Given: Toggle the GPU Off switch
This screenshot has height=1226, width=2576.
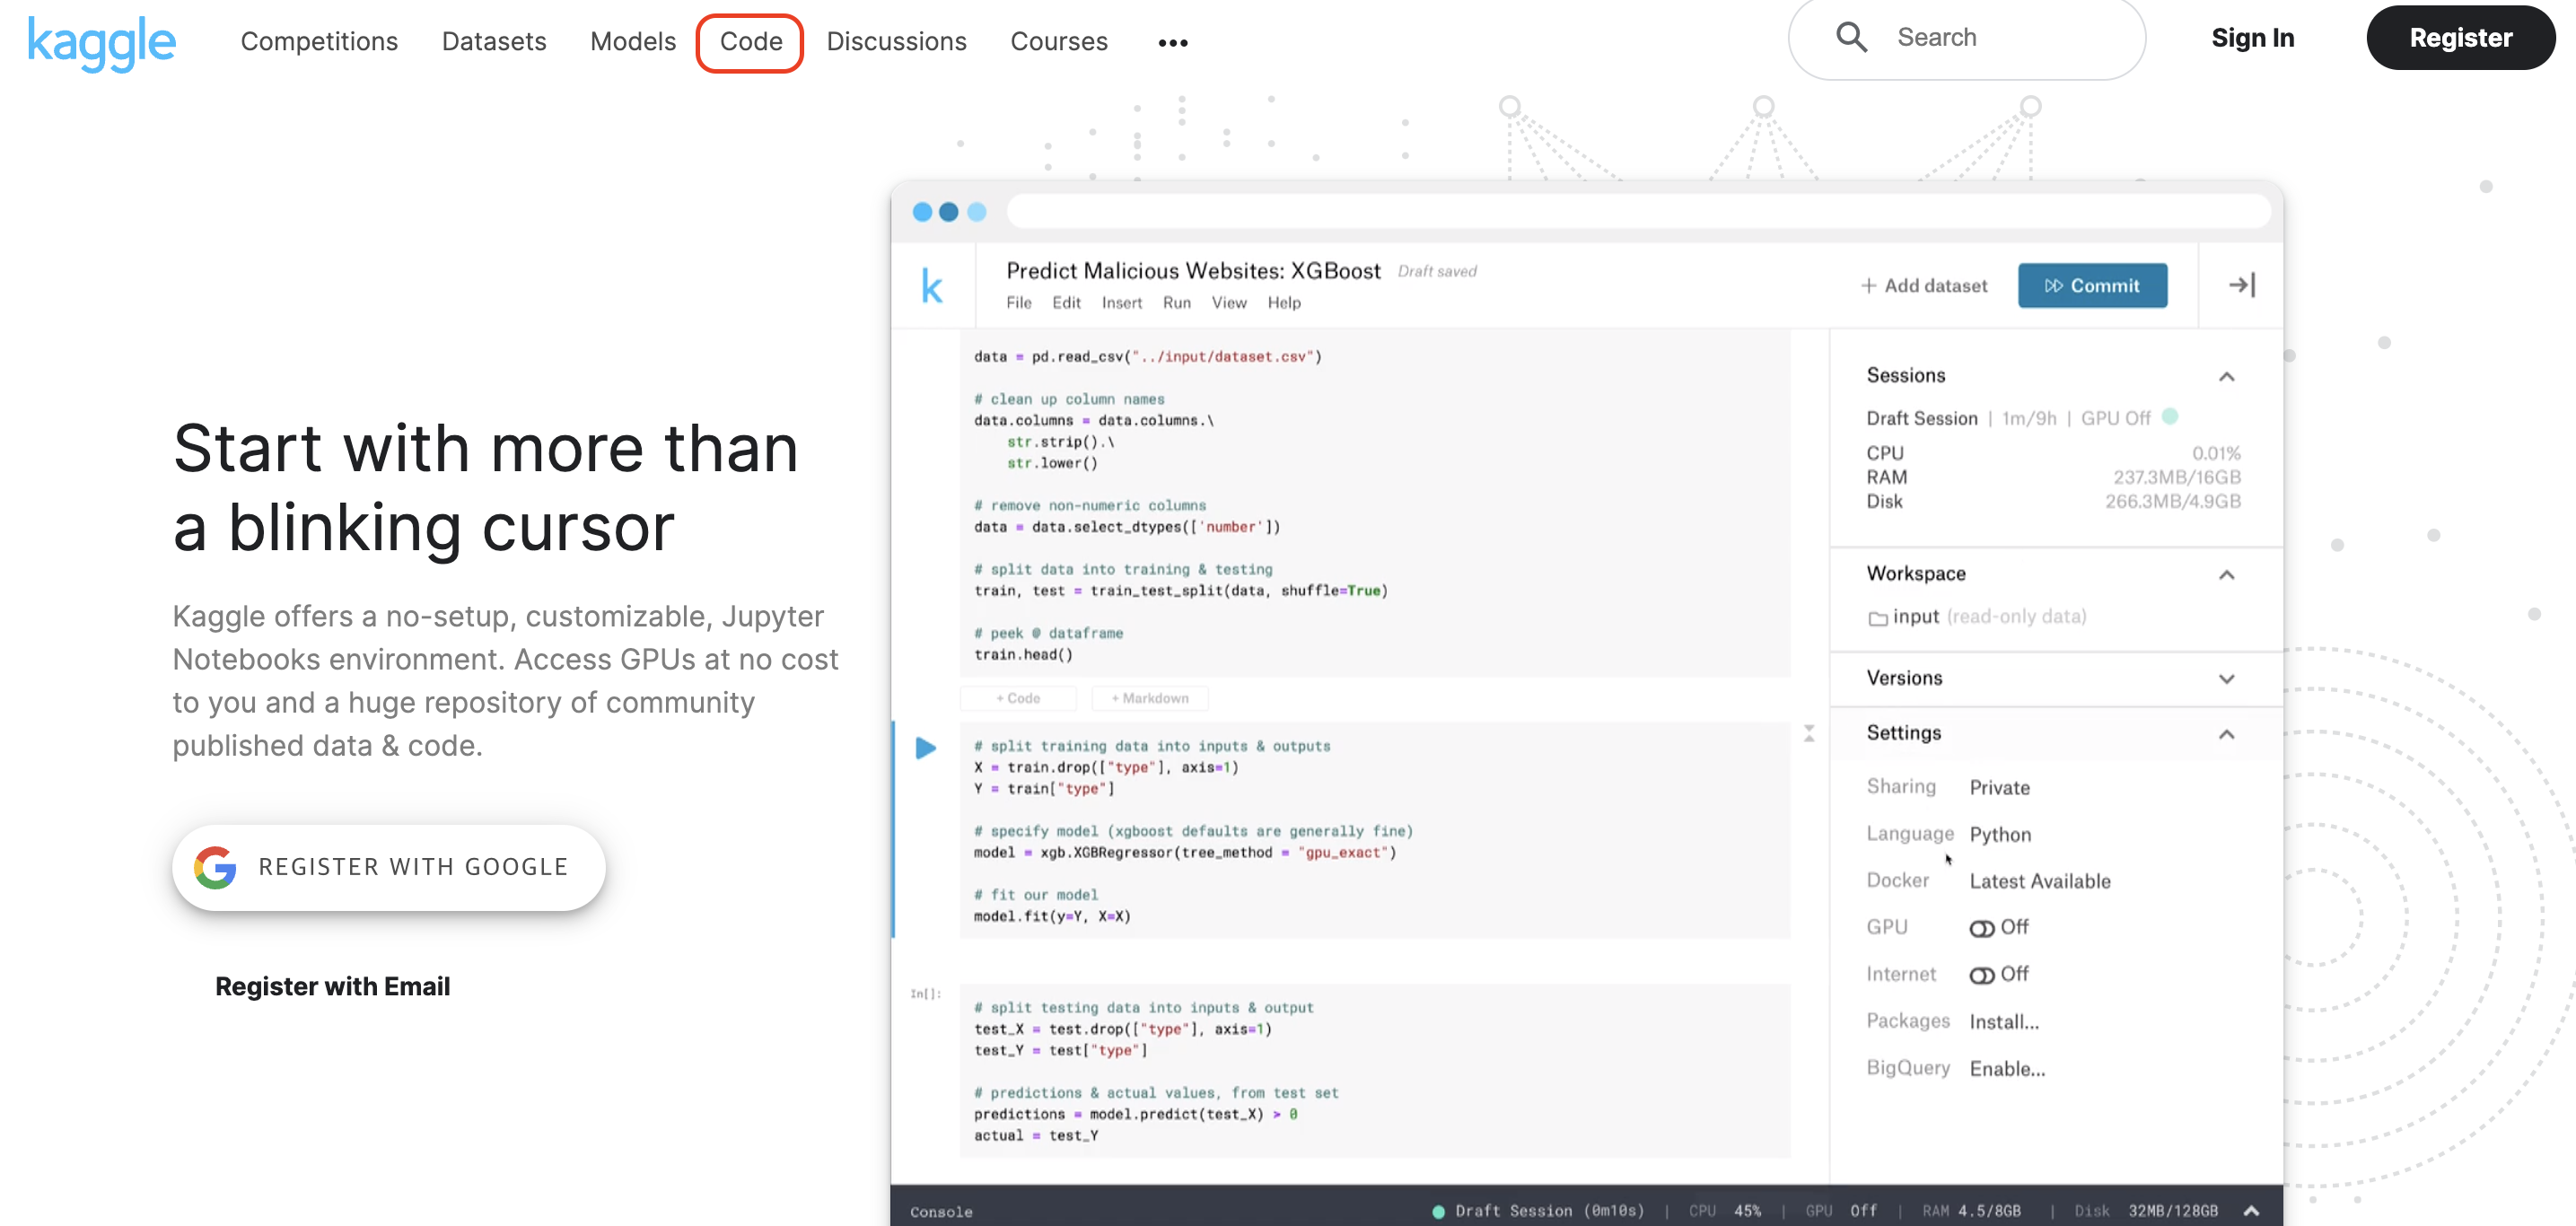Looking at the screenshot, I should click(1981, 928).
